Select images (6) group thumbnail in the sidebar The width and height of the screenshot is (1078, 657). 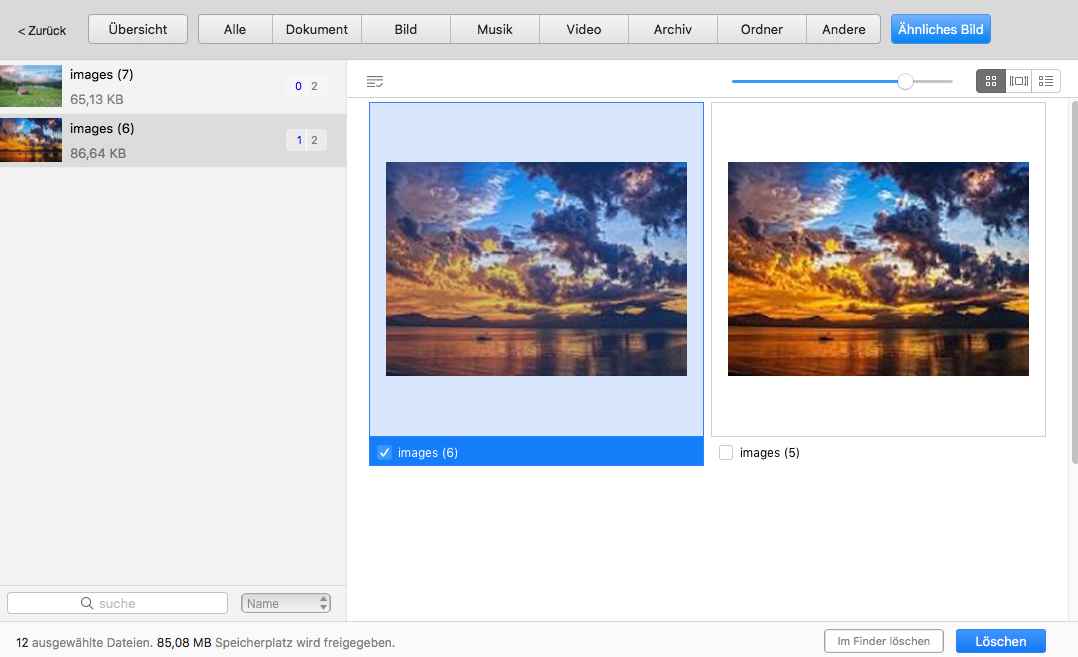(x=31, y=140)
